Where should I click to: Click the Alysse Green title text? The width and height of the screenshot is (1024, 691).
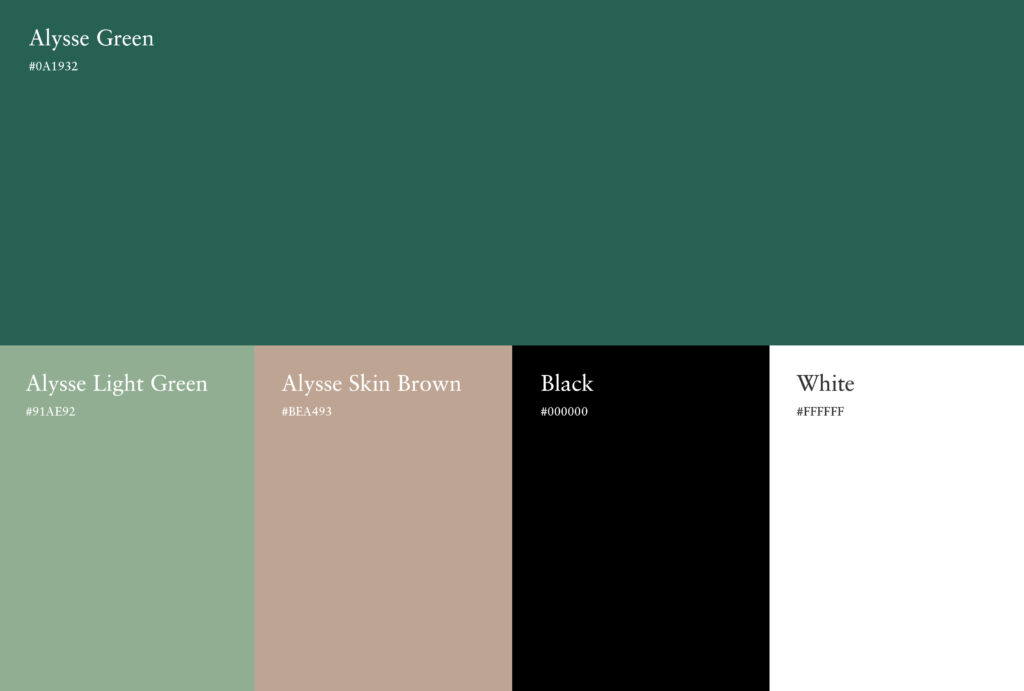pos(91,38)
